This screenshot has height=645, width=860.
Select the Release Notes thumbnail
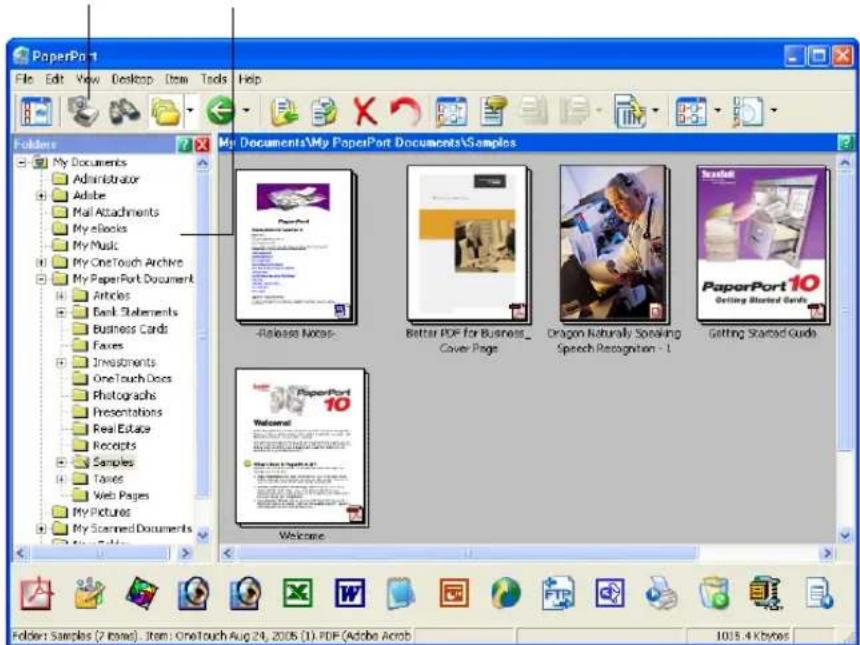(295, 245)
